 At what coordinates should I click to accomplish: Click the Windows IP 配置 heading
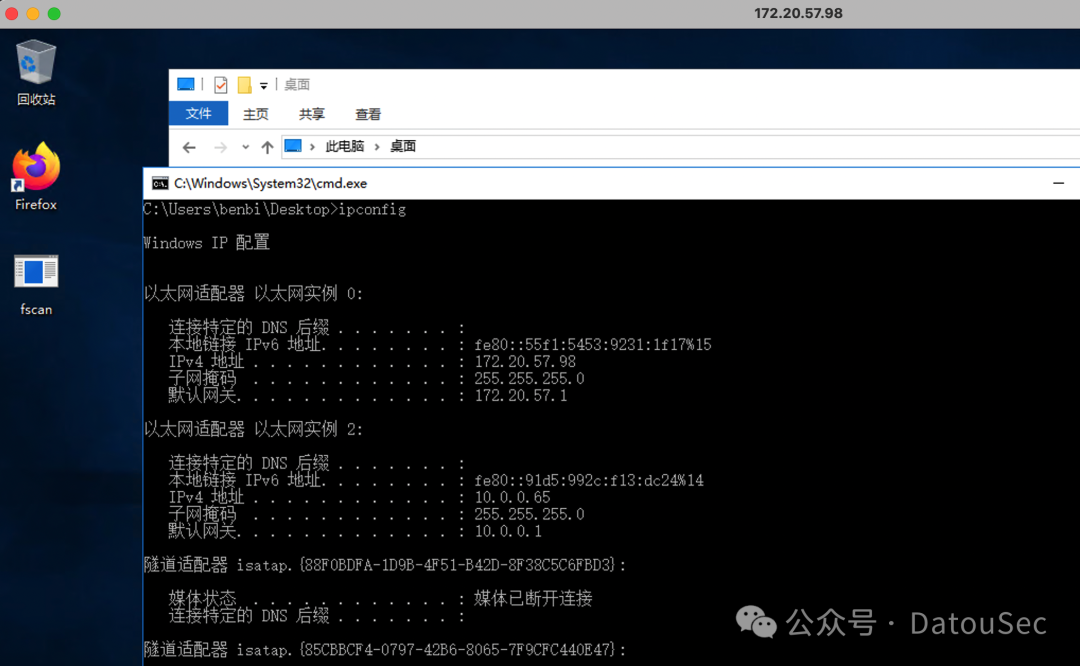pyautogui.click(x=207, y=243)
